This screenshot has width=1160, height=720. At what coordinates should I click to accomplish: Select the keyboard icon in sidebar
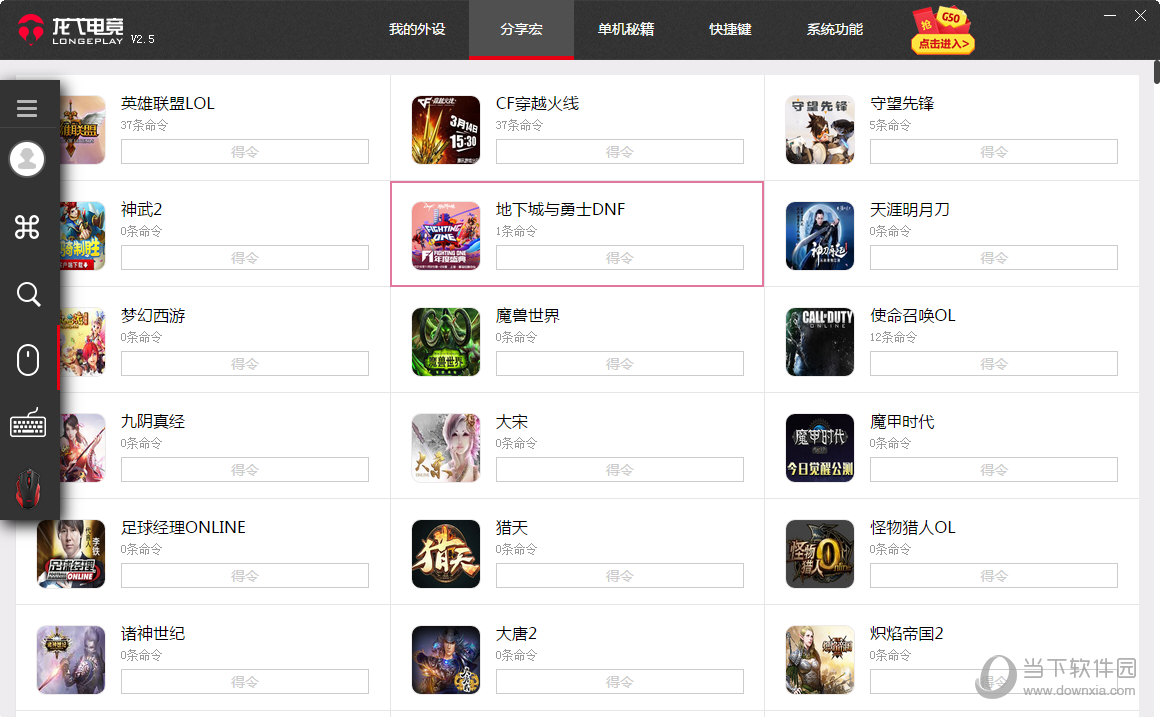point(28,424)
